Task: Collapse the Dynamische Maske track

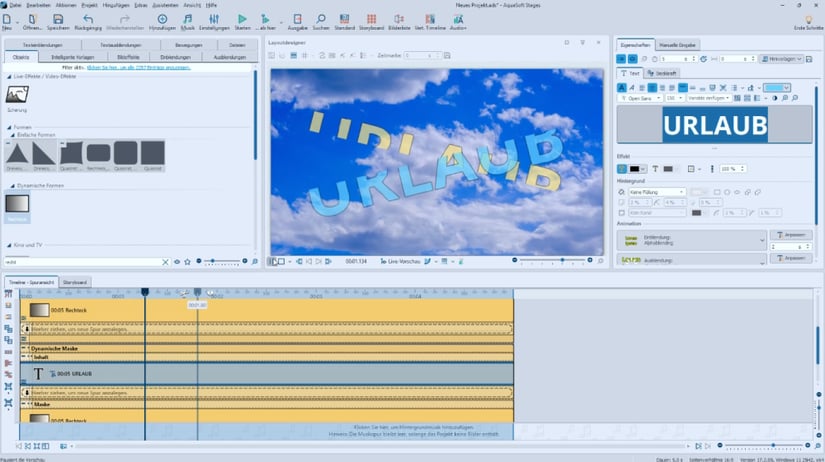Action: pos(23,349)
